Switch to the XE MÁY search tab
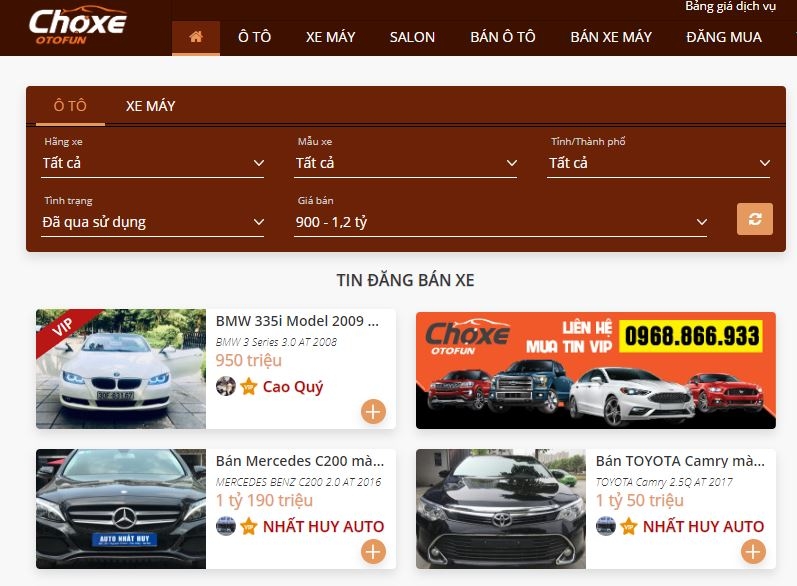 click(150, 106)
